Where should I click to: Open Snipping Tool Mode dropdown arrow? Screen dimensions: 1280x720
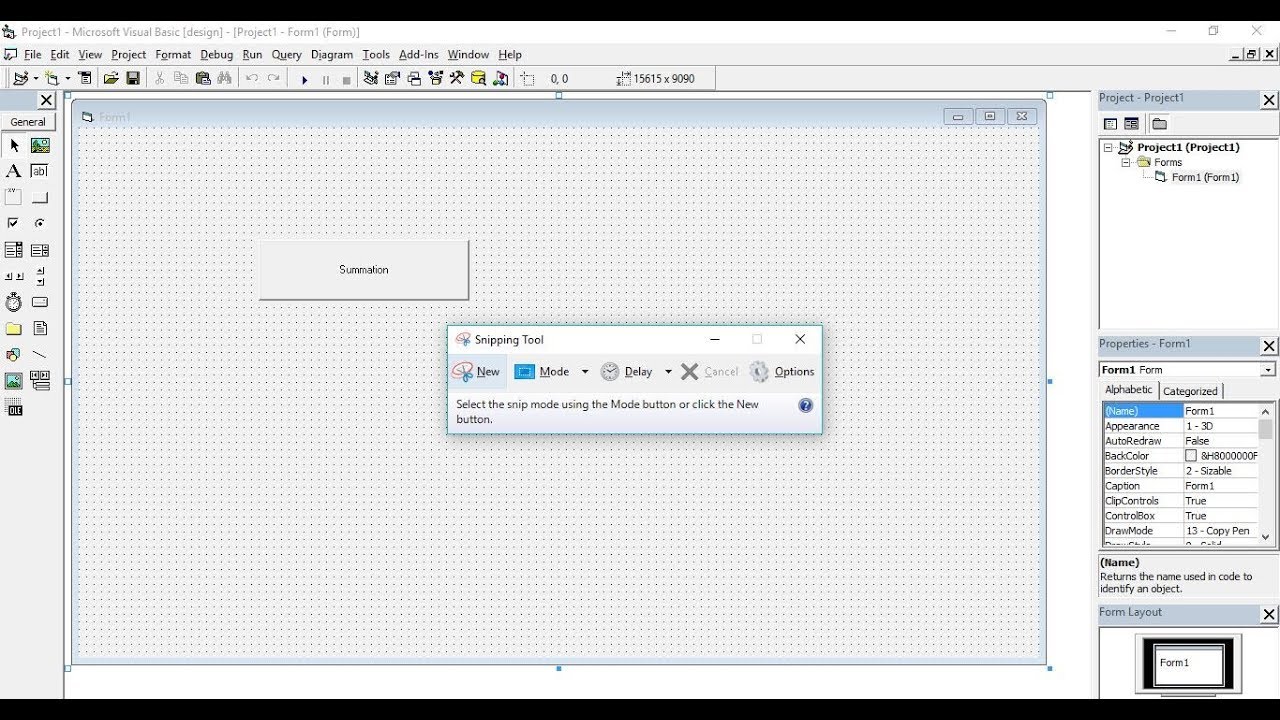click(x=585, y=372)
